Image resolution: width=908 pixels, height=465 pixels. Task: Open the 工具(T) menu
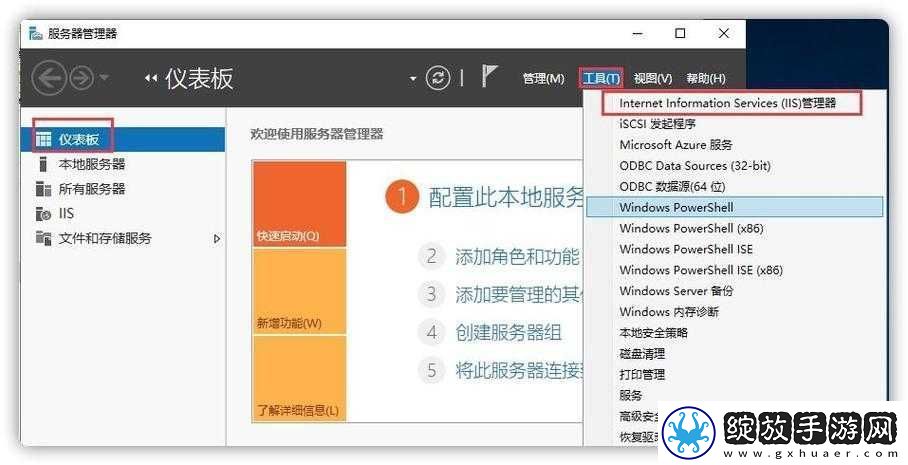tap(601, 78)
